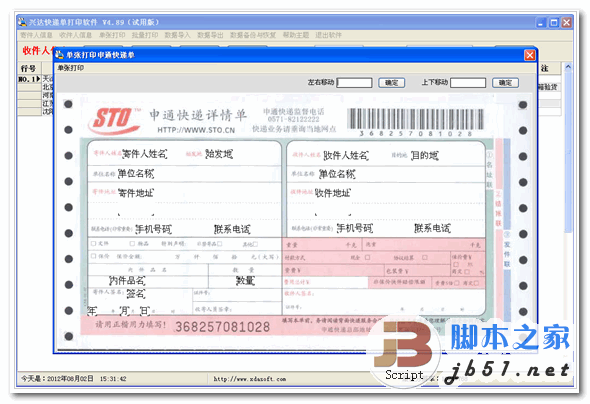Open 数据导出 menu in main window
The height and width of the screenshot is (404, 590).
[210, 35]
